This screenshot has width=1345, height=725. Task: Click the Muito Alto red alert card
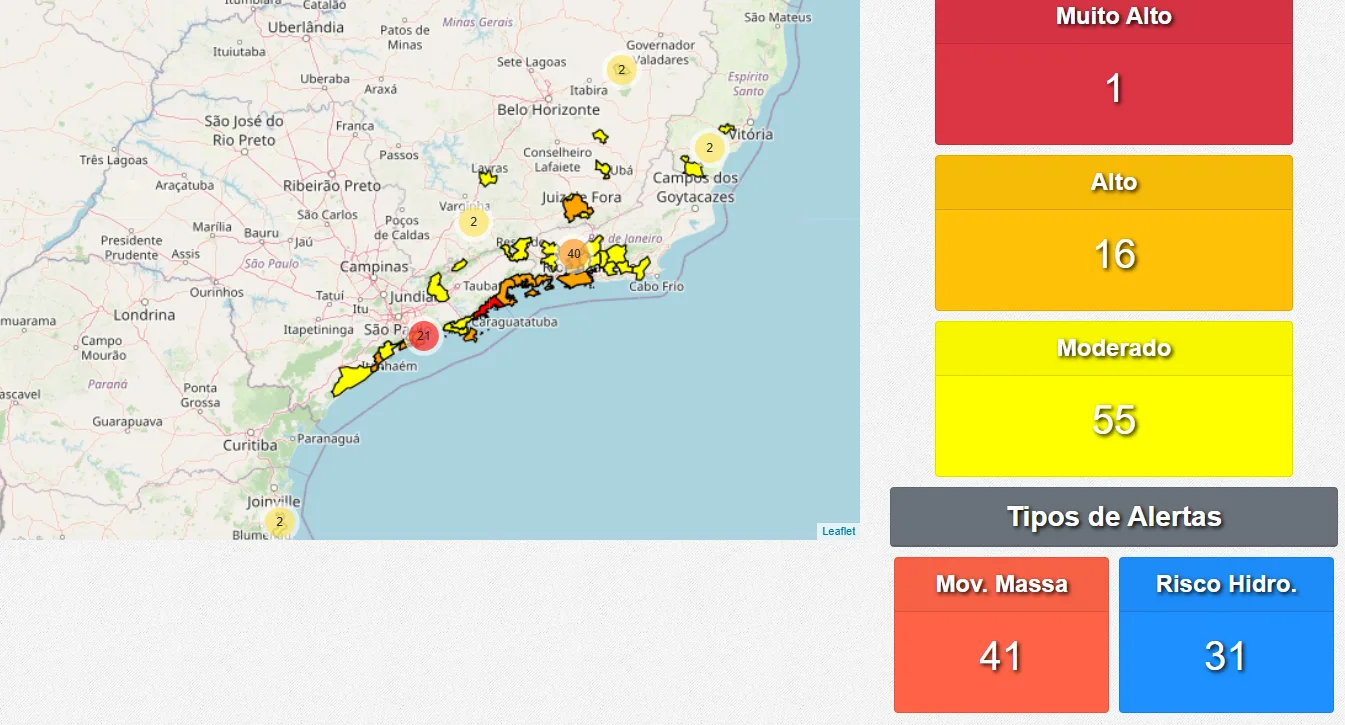[1114, 72]
